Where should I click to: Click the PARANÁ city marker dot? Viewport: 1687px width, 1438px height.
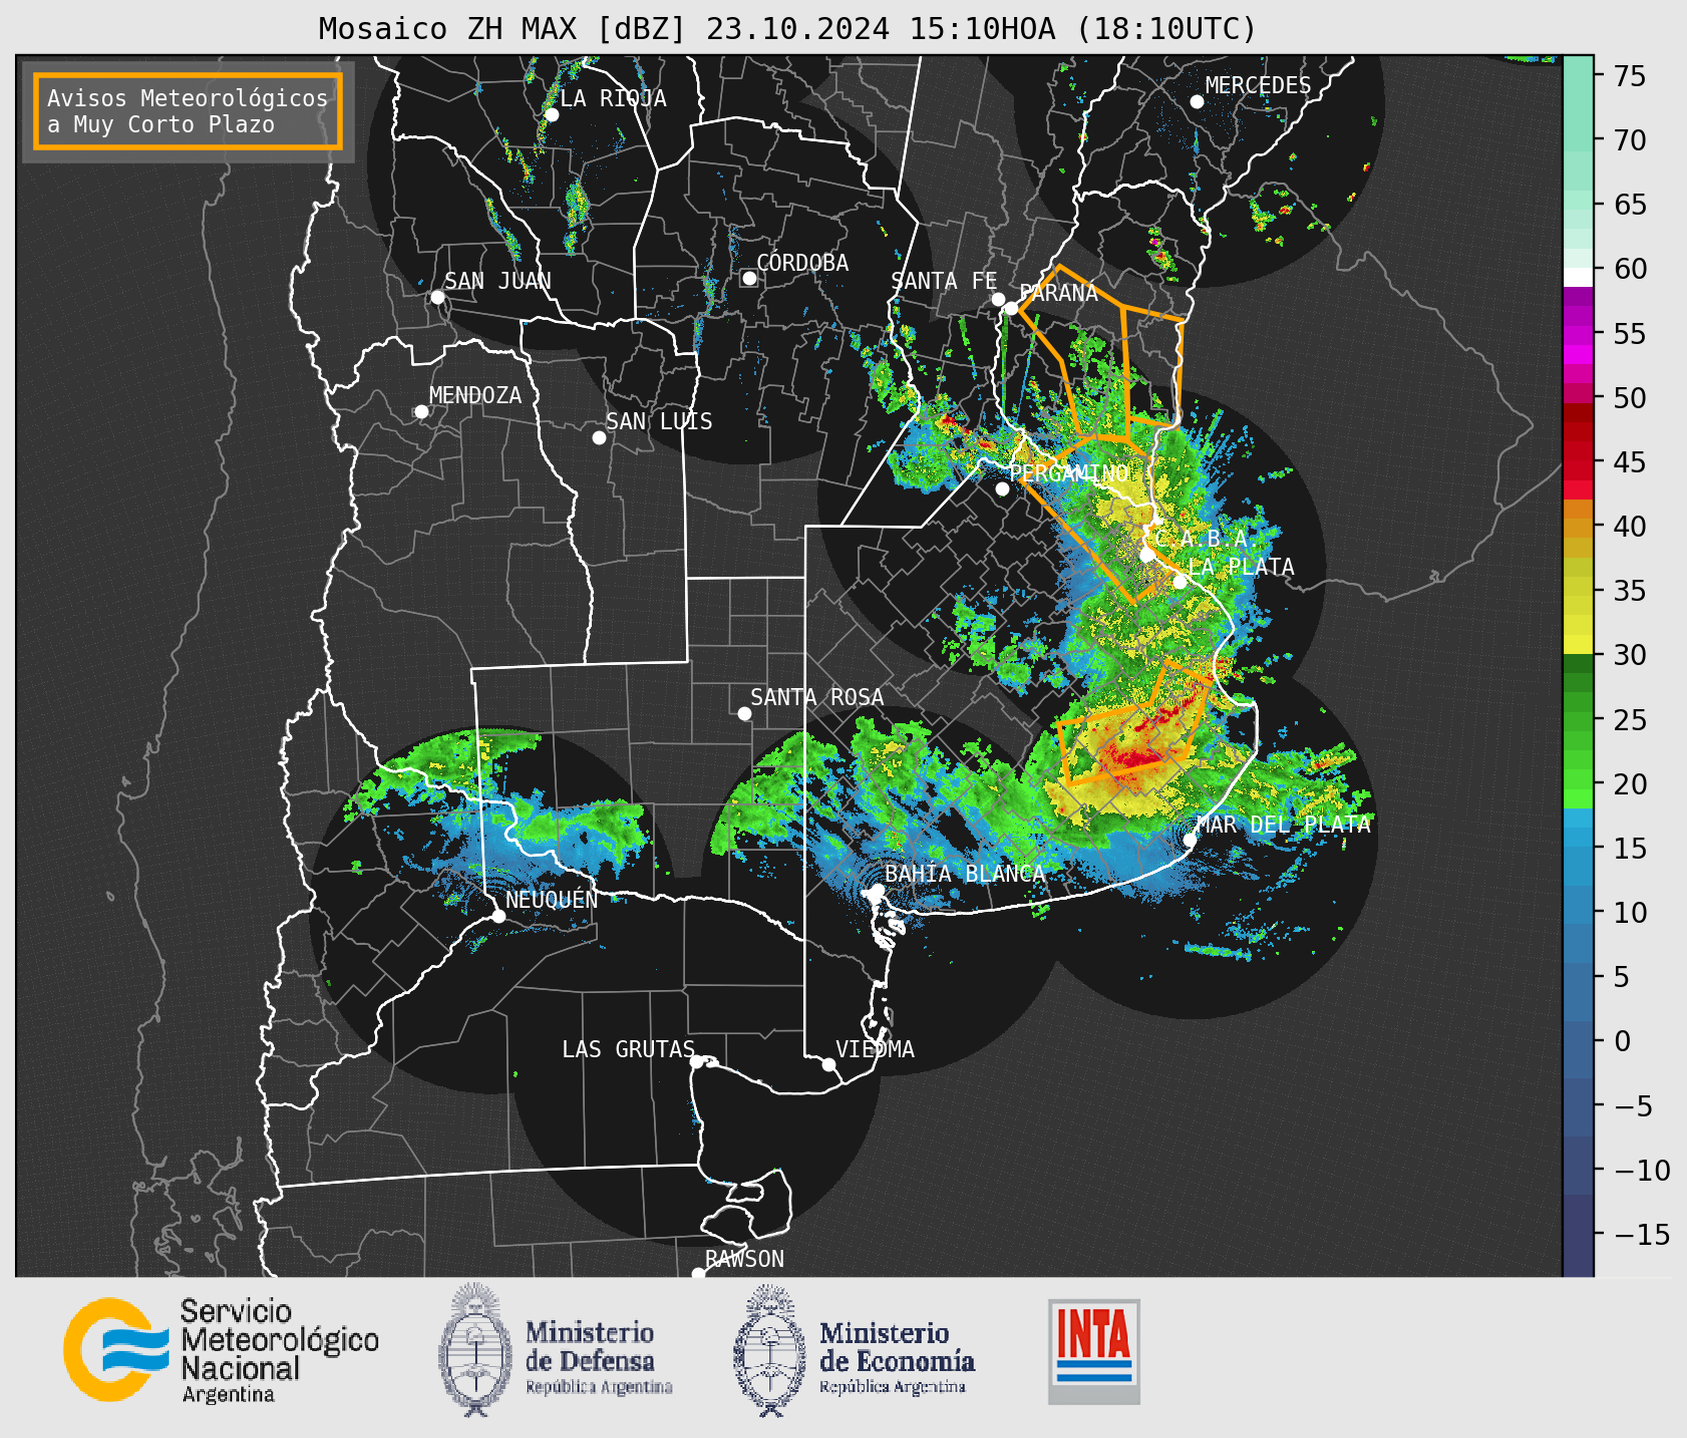[1011, 308]
